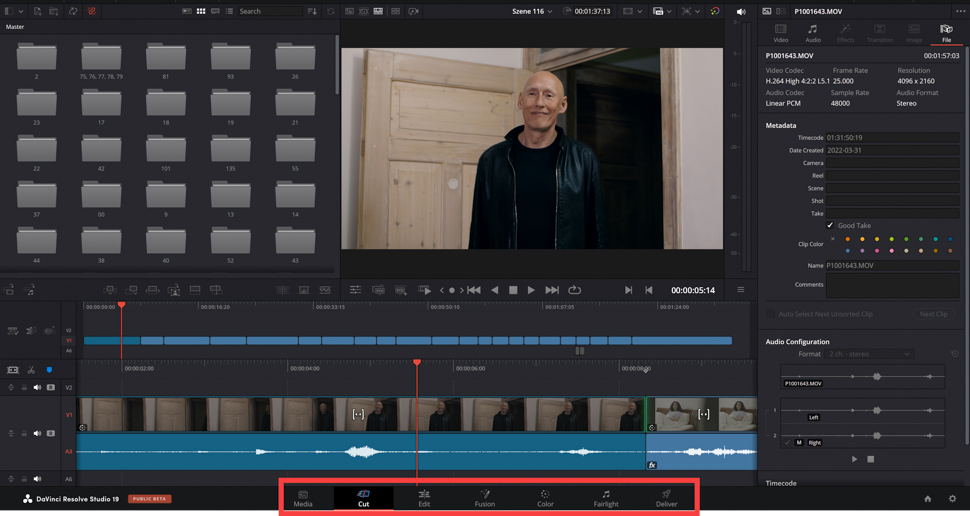Mute track V2 audio in timeline
The image size is (970, 516).
pos(37,387)
